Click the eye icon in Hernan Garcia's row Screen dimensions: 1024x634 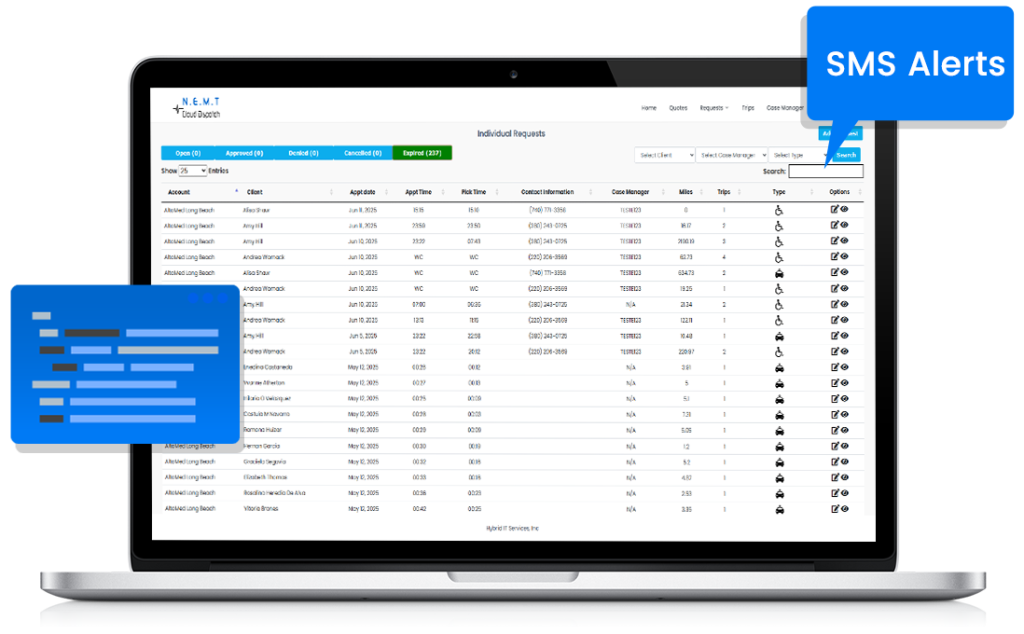coord(845,445)
